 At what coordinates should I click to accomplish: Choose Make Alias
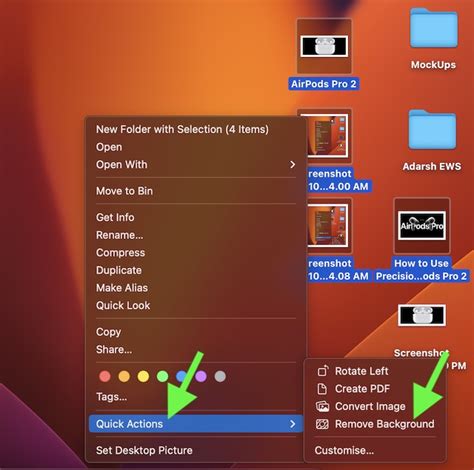(x=122, y=288)
